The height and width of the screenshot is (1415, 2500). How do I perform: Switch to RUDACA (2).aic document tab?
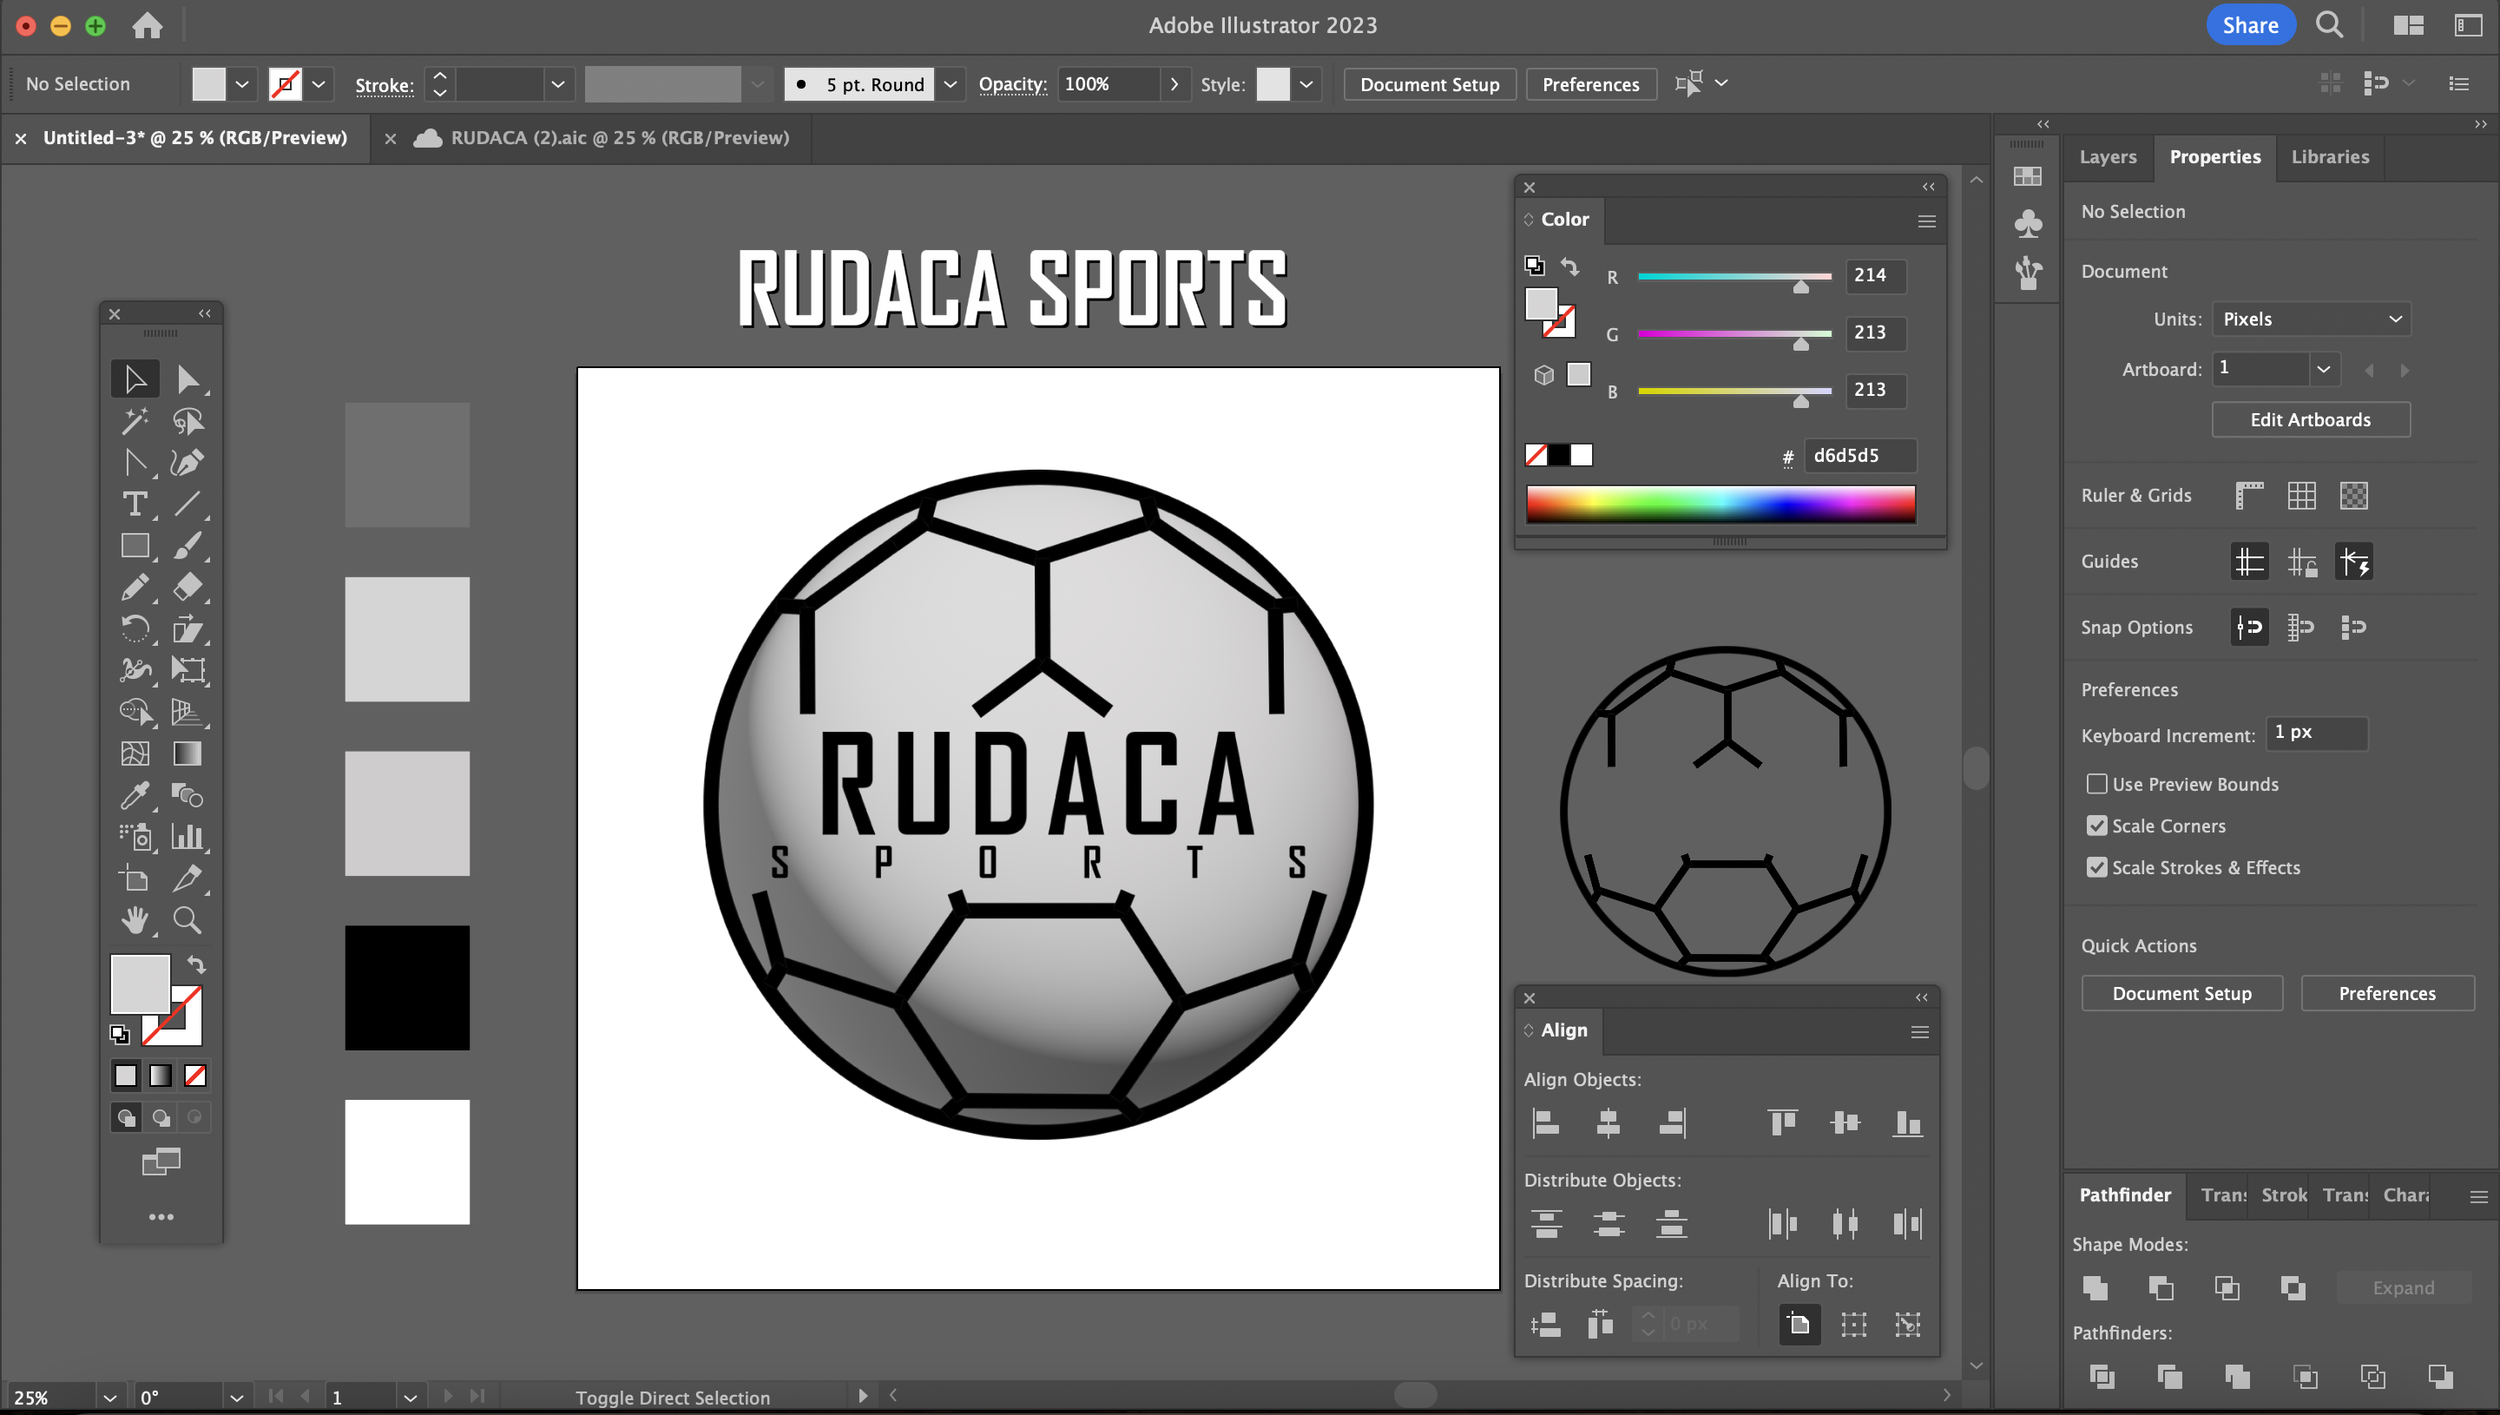point(618,138)
